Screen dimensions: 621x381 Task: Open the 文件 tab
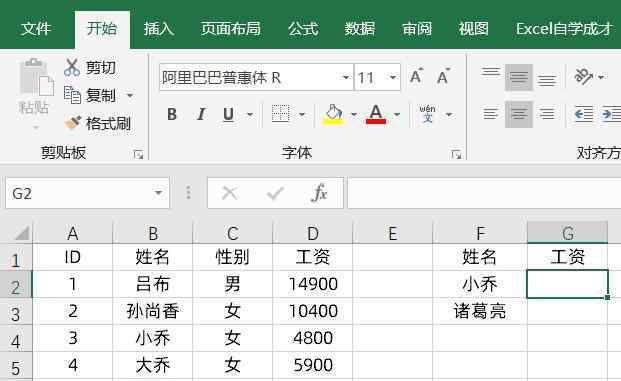click(36, 29)
